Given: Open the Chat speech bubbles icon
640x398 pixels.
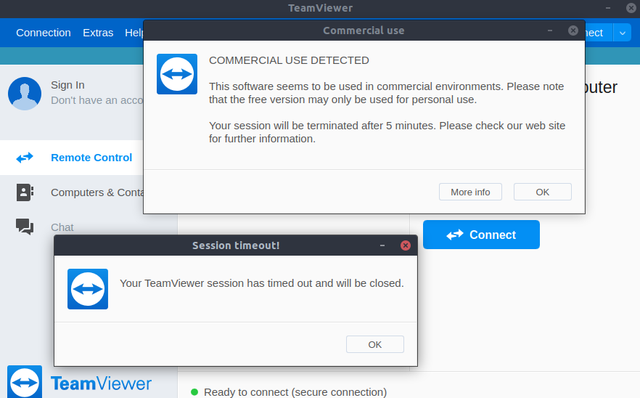Looking at the screenshot, I should coord(24,227).
